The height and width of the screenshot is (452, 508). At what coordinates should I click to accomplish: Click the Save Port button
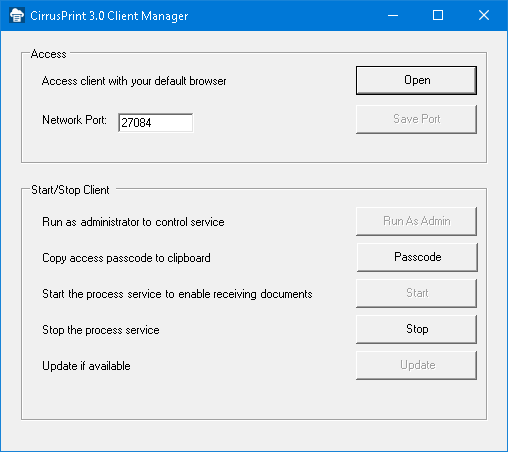point(416,119)
